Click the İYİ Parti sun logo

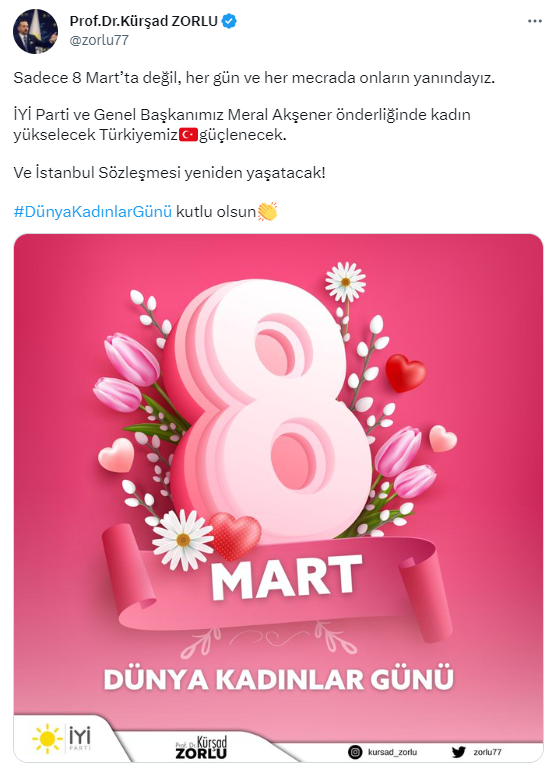[x=47, y=738]
